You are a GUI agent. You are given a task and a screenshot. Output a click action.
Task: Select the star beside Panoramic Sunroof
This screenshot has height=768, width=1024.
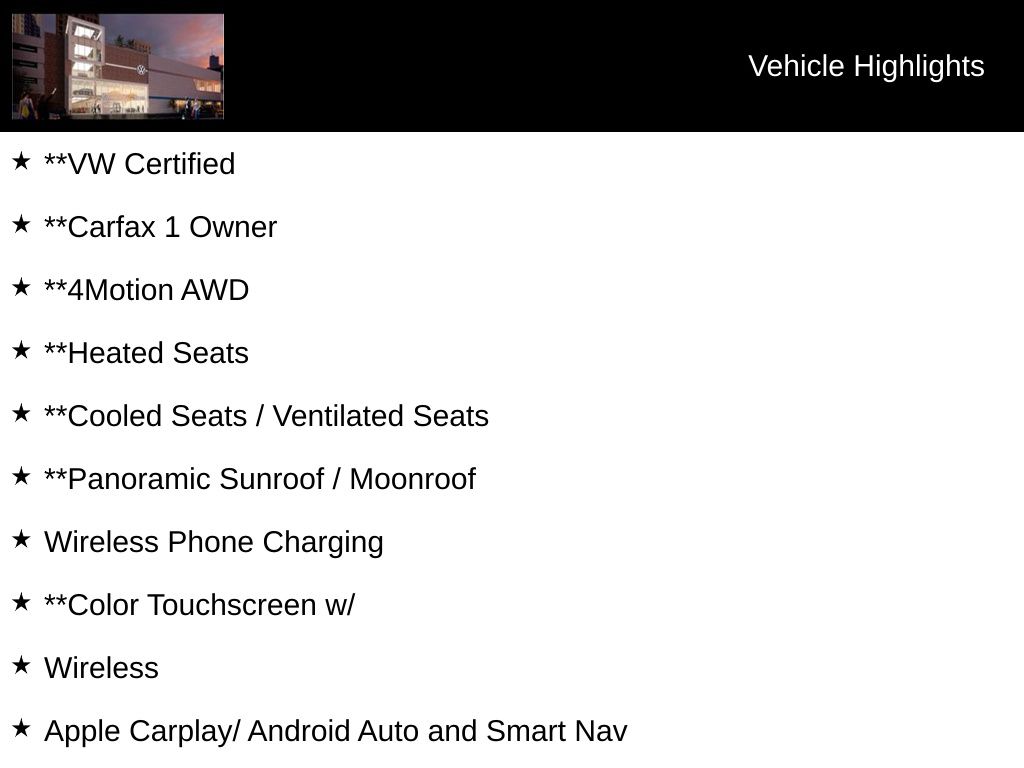coord(21,476)
